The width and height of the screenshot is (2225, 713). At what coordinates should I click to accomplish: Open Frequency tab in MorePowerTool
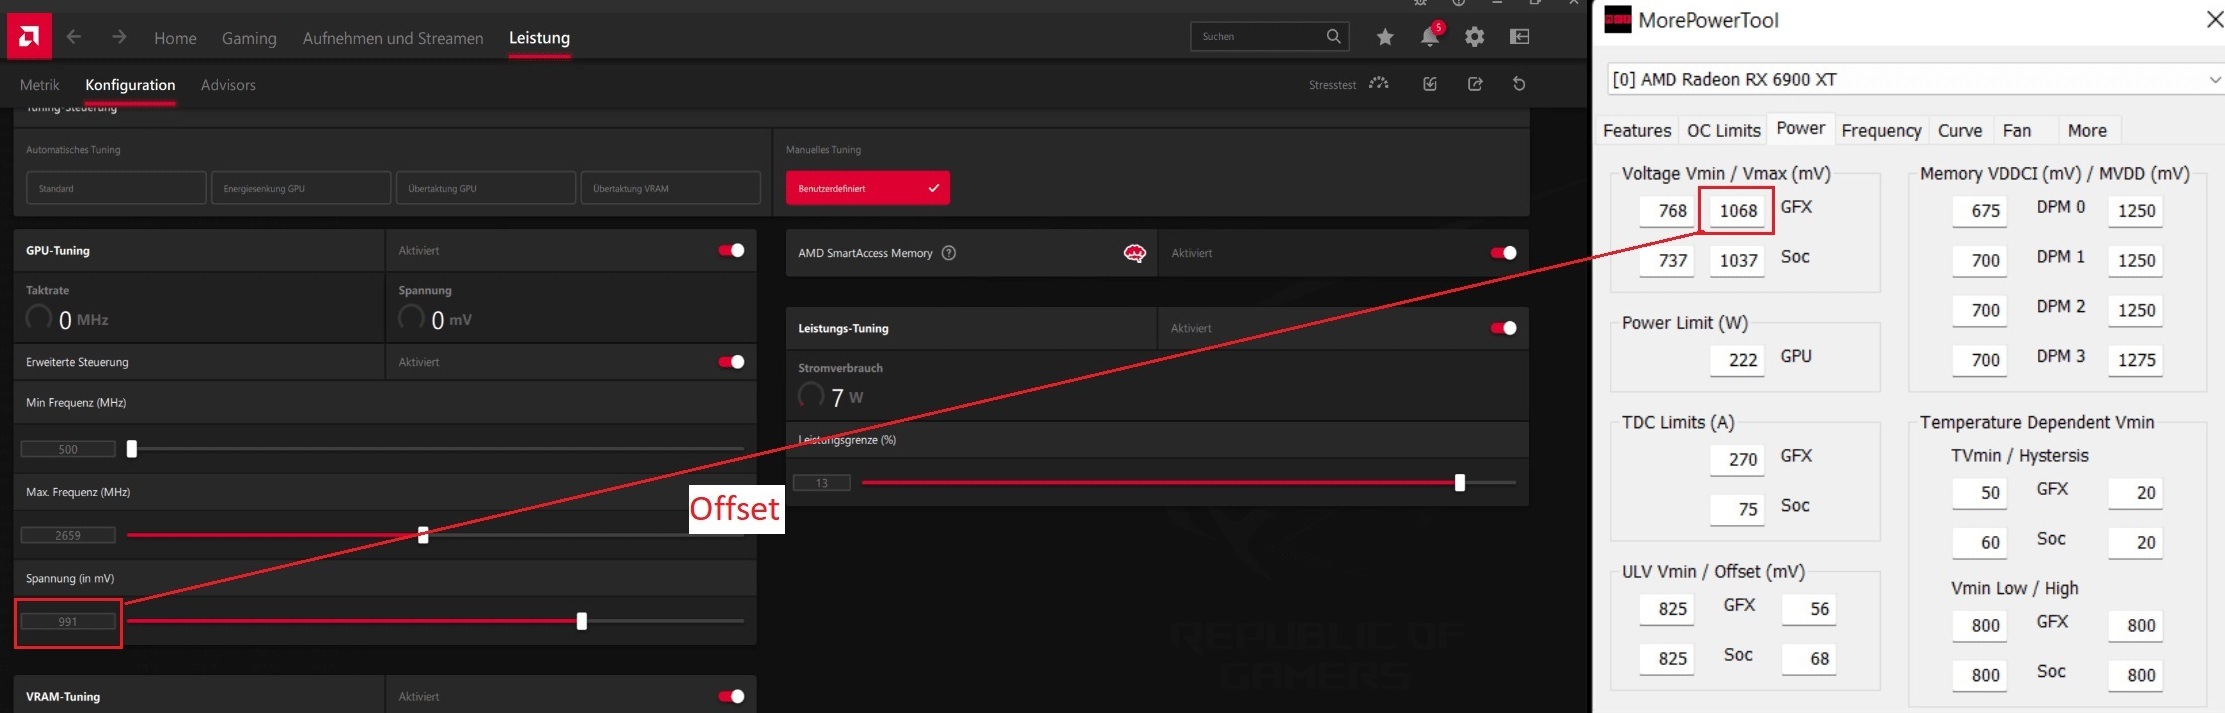1881,130
